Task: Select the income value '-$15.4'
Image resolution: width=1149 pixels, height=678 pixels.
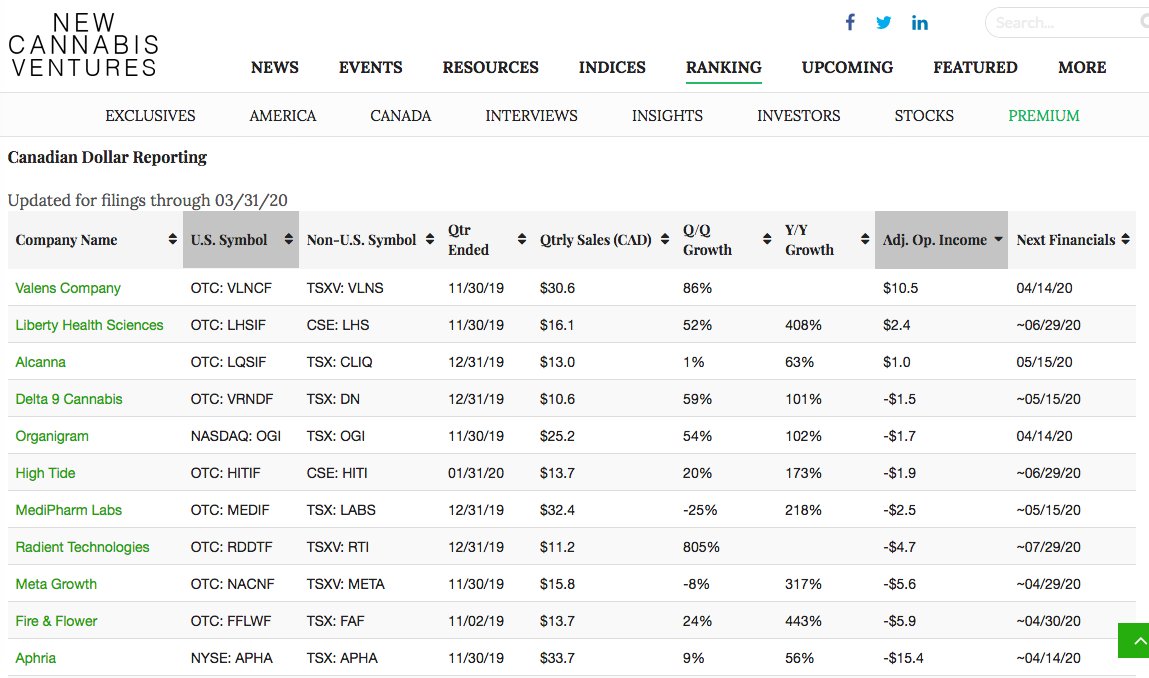Action: (x=903, y=658)
